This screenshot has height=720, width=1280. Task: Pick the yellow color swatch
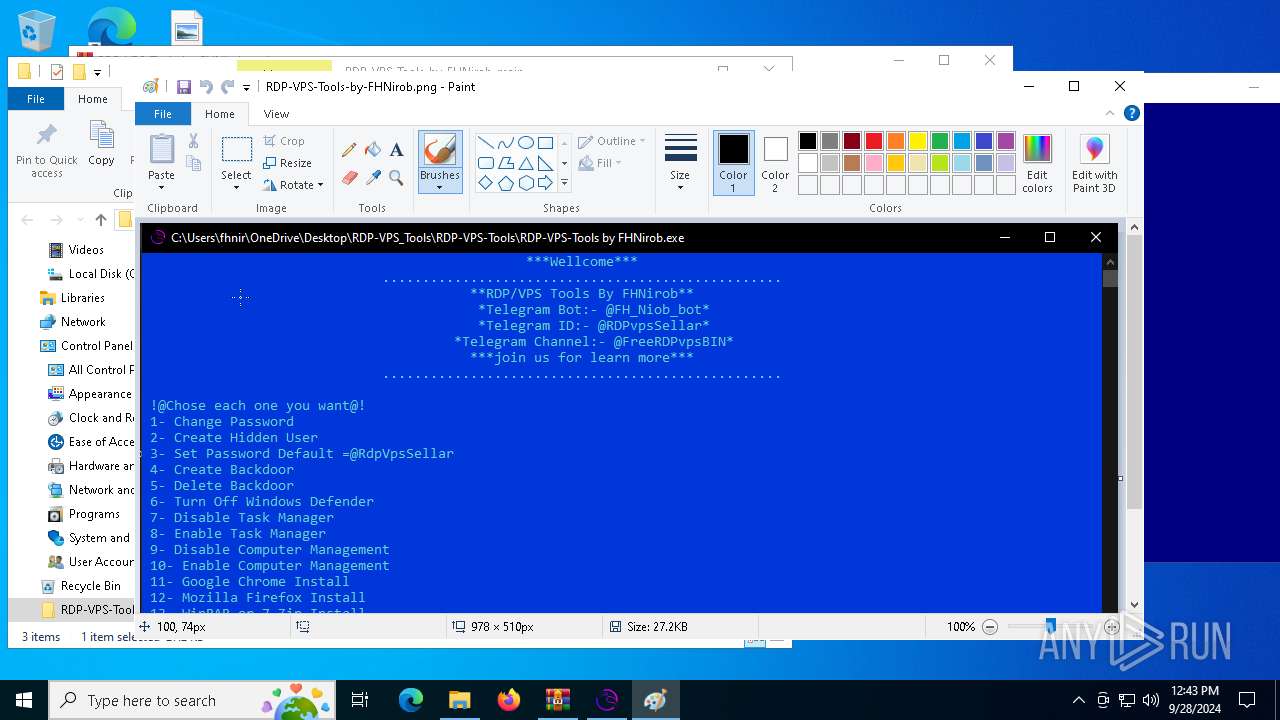pyautogui.click(x=918, y=141)
